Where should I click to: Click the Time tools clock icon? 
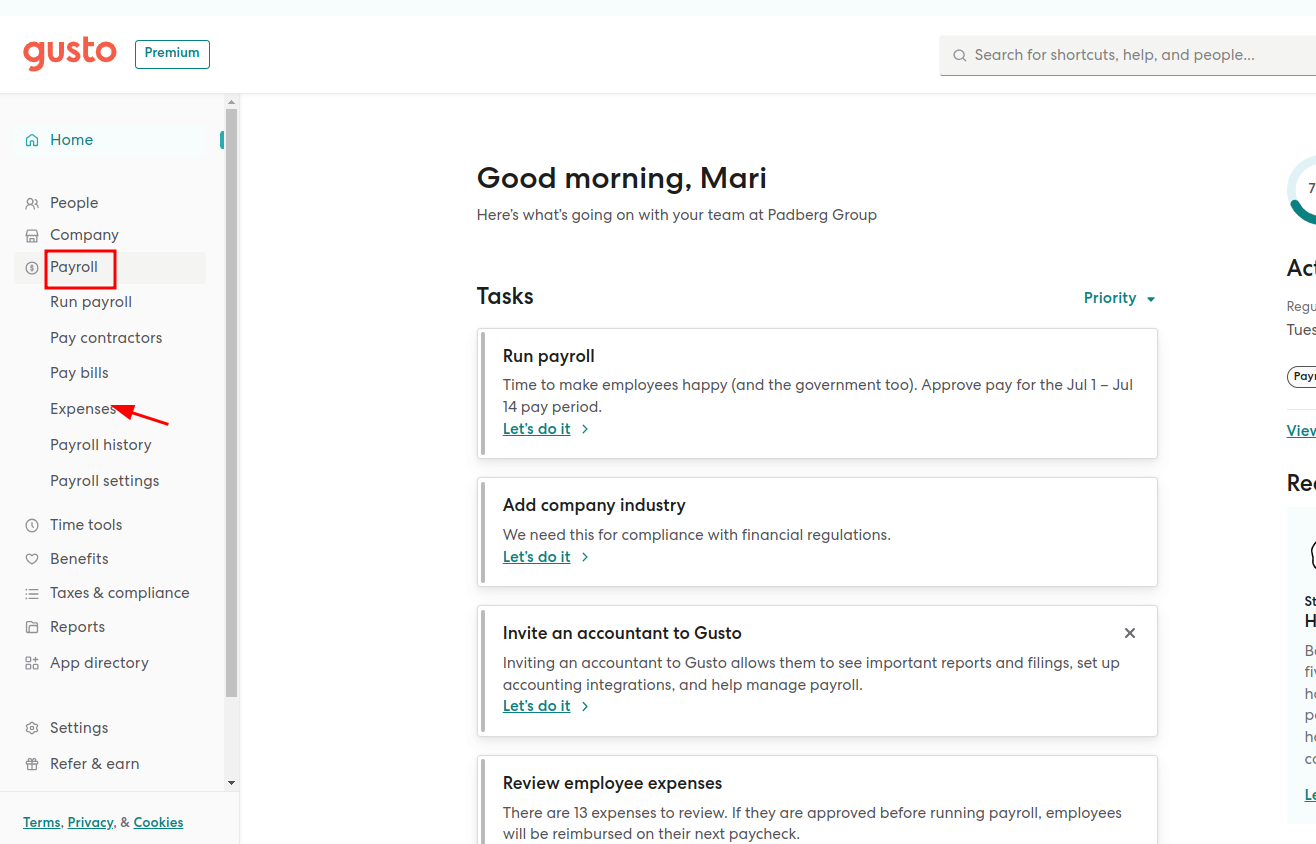click(32, 525)
